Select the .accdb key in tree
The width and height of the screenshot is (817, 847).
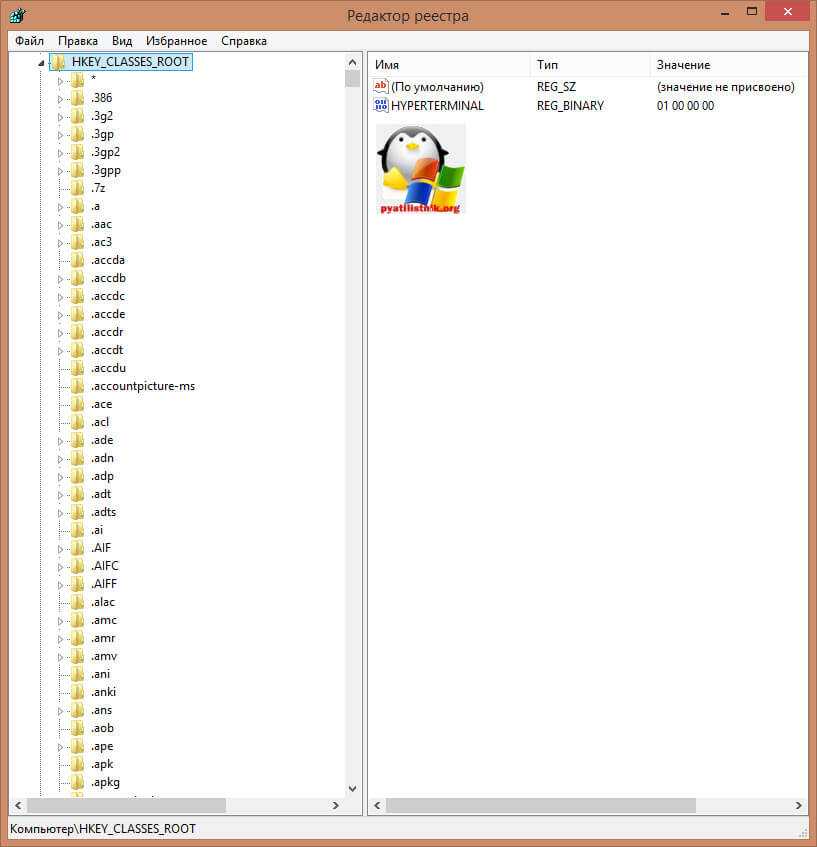pos(108,278)
